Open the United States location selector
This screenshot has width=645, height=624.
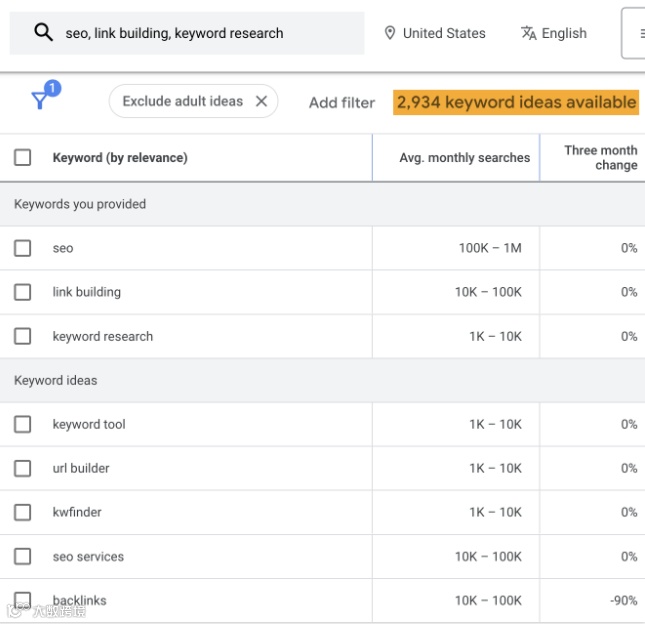click(444, 33)
